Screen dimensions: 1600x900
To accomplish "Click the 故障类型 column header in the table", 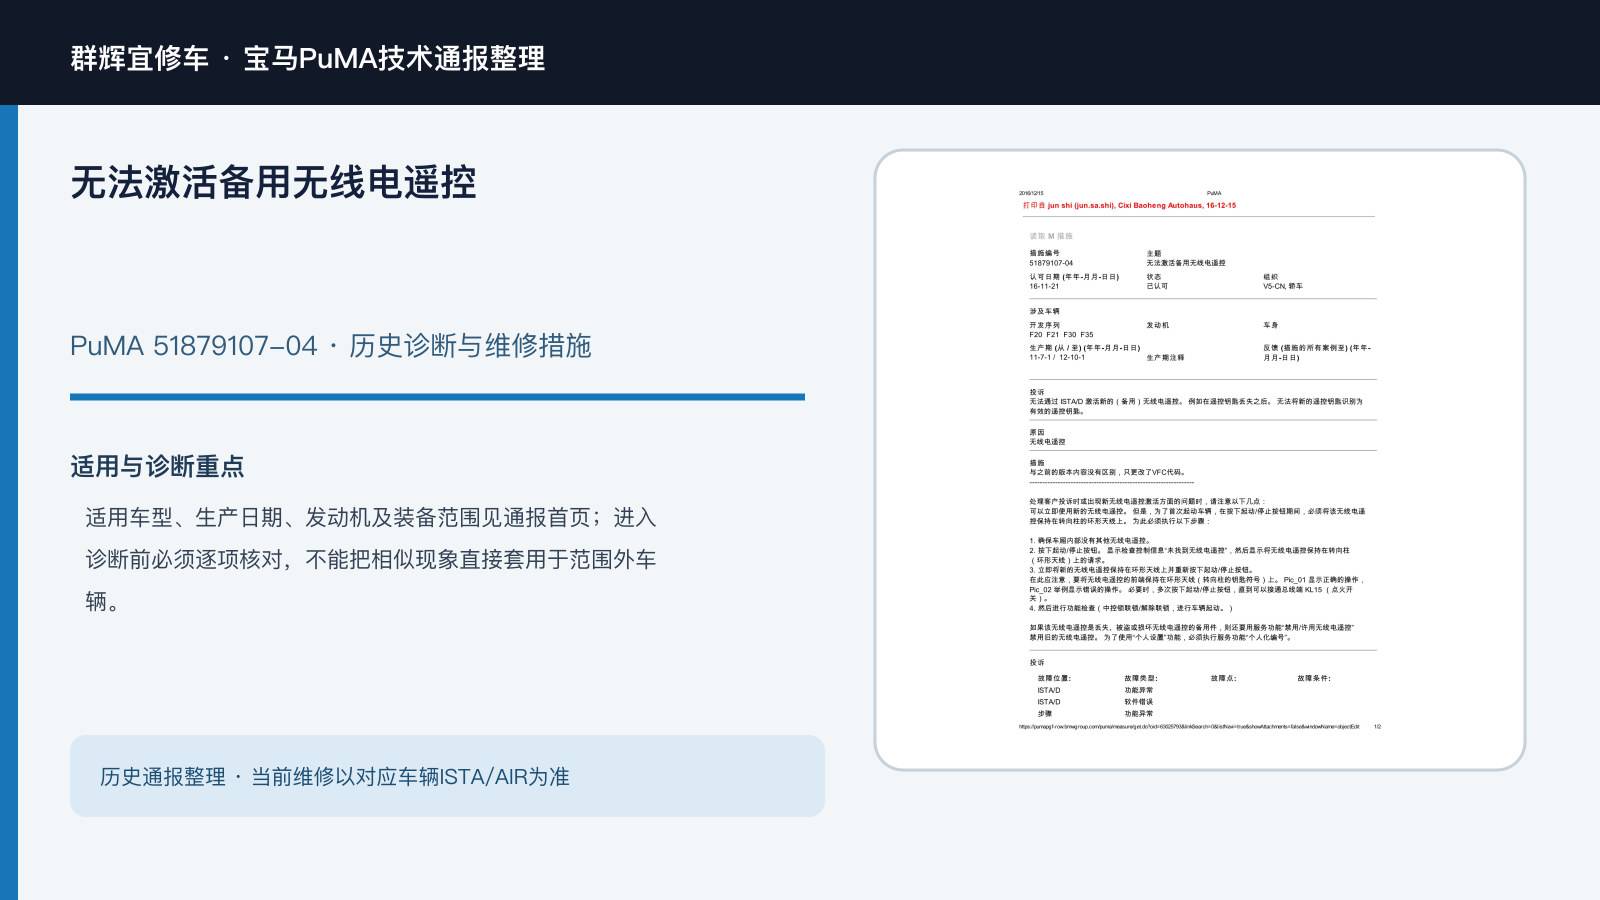I will [1141, 678].
